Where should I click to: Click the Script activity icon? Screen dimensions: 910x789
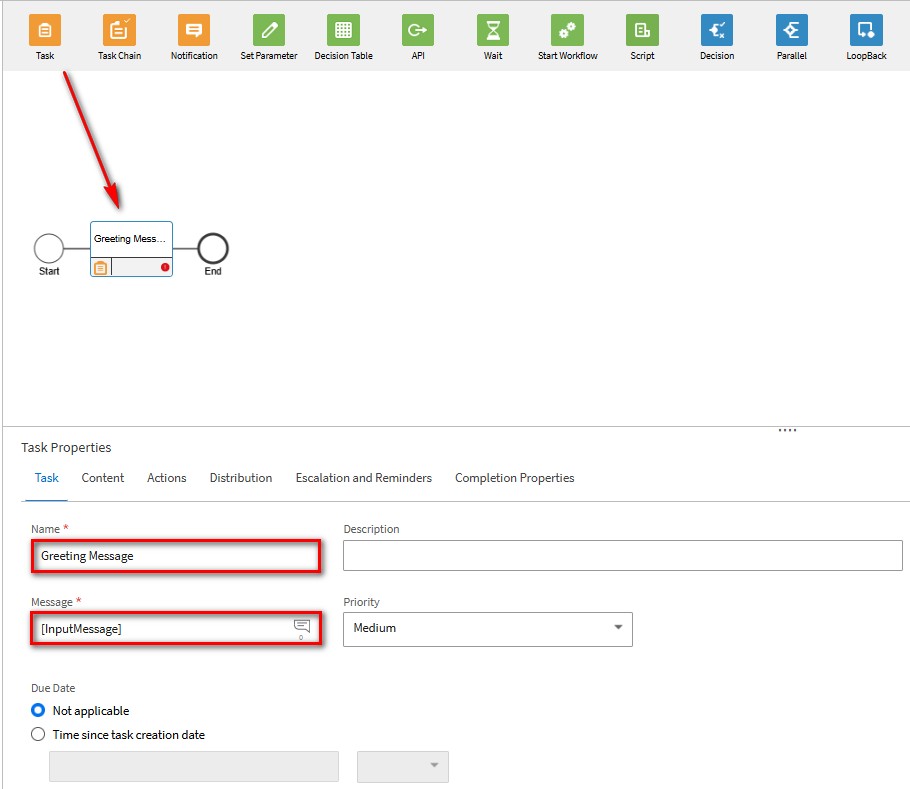pyautogui.click(x=642, y=30)
